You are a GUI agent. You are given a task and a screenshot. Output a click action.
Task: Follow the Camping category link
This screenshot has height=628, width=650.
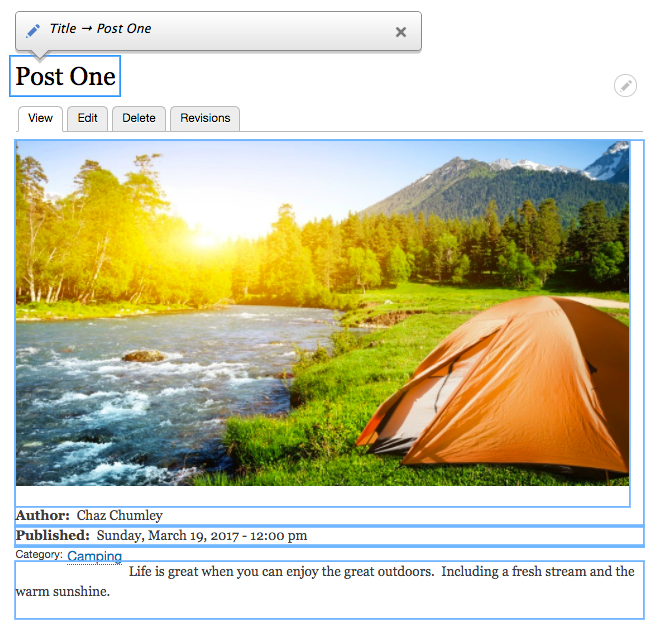point(95,556)
